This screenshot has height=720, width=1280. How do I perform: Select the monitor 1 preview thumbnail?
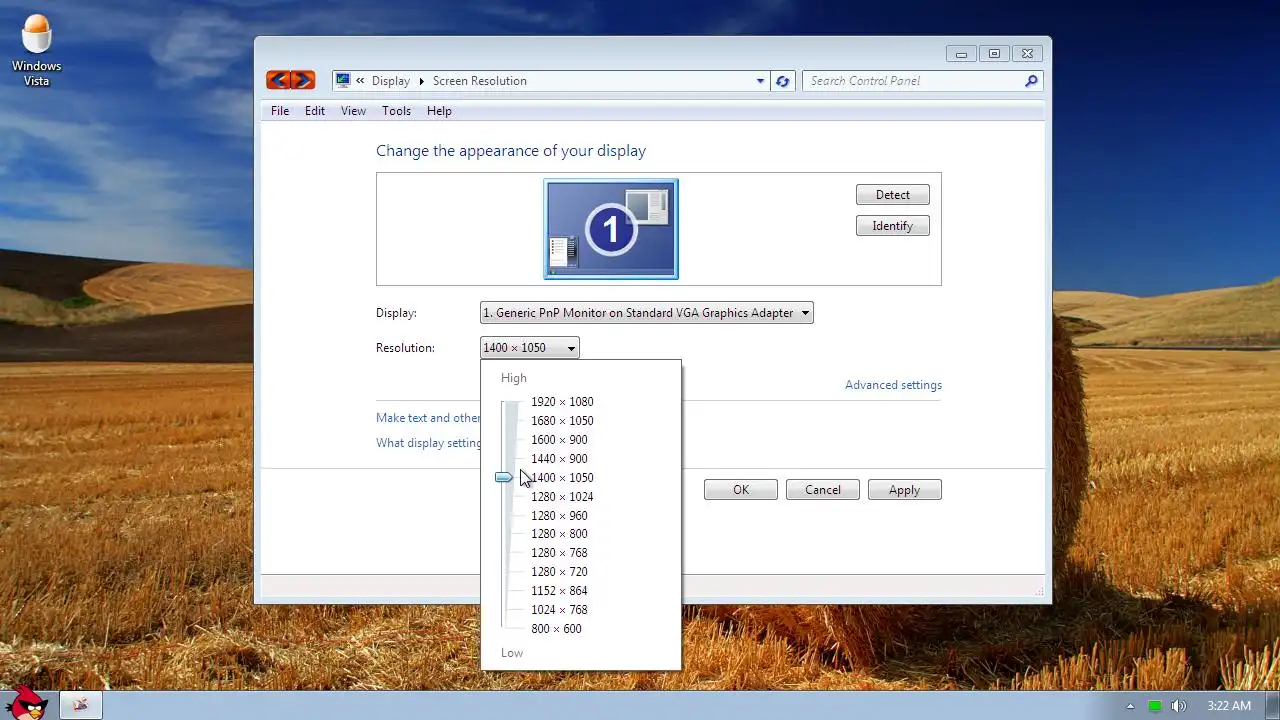click(x=611, y=229)
